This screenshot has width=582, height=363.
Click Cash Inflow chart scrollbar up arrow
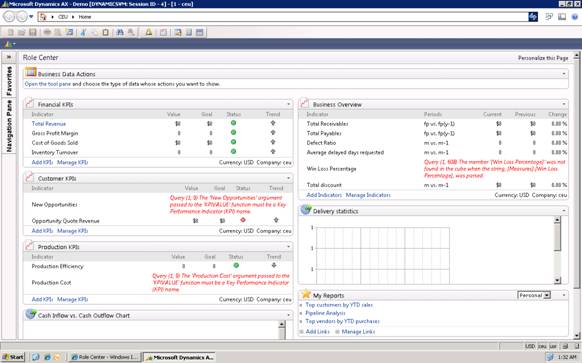point(282,325)
